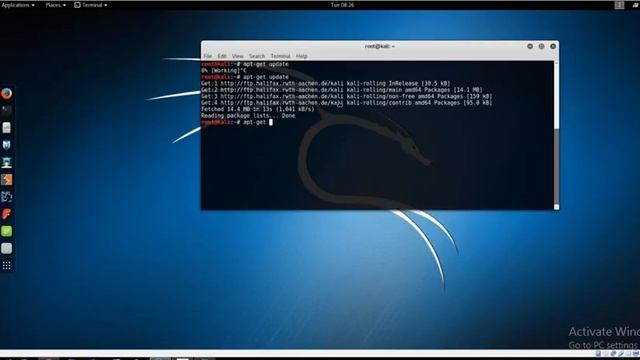Open the Terminal menu in terminal window
This screenshot has width=640, height=360.
point(280,56)
